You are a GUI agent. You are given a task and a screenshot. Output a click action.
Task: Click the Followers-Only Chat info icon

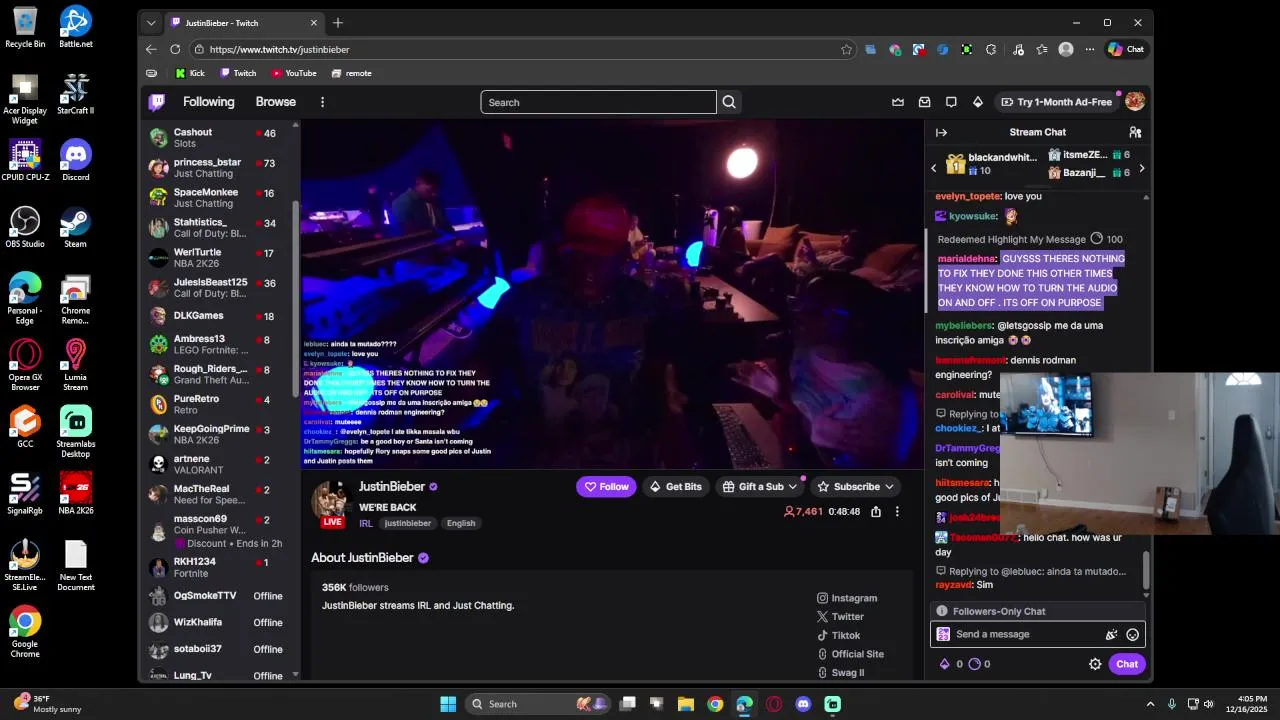point(942,611)
